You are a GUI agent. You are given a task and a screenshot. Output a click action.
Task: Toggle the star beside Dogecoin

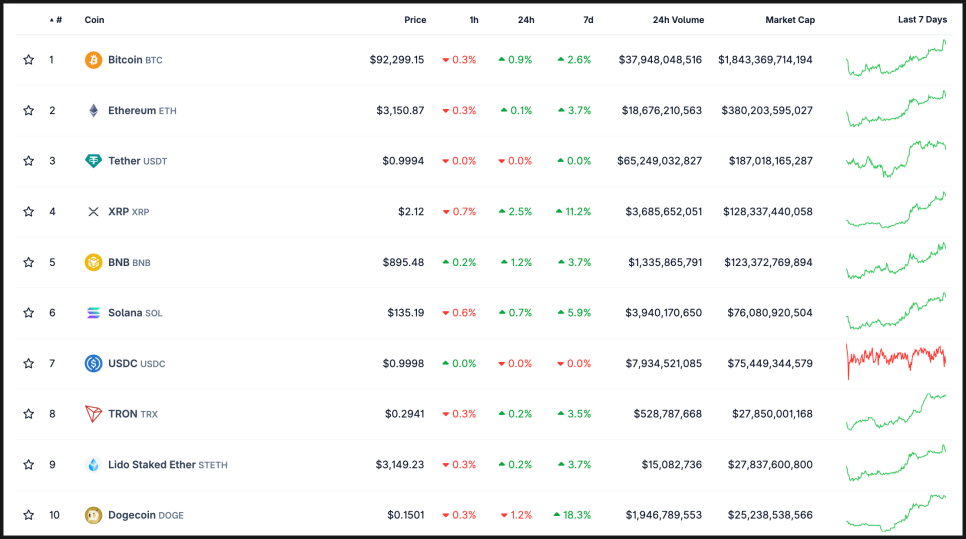(28, 515)
